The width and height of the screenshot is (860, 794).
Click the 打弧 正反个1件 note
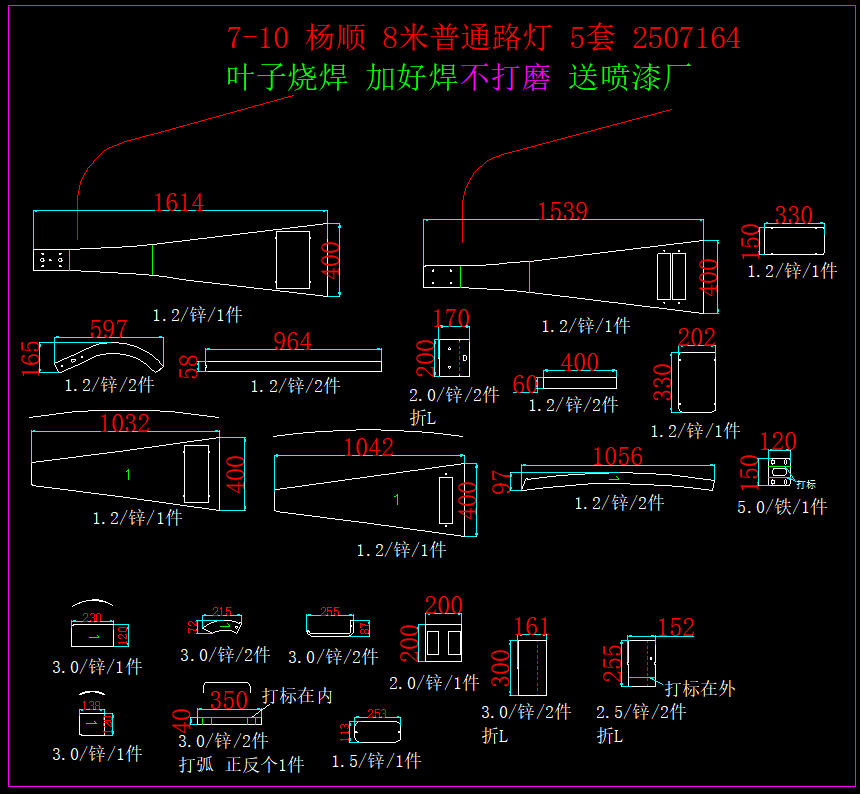pos(241,765)
